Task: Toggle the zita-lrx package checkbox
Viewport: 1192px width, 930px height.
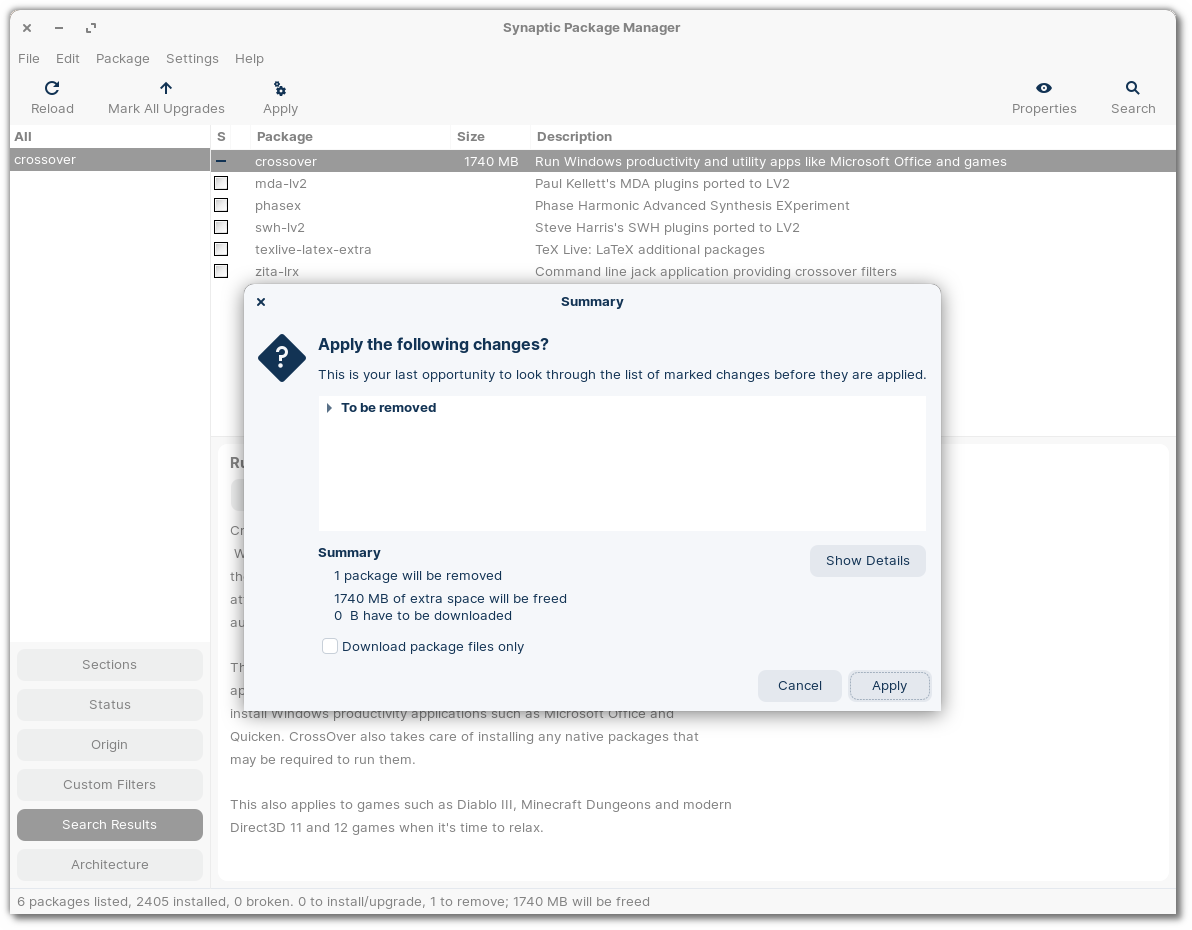Action: 221,271
